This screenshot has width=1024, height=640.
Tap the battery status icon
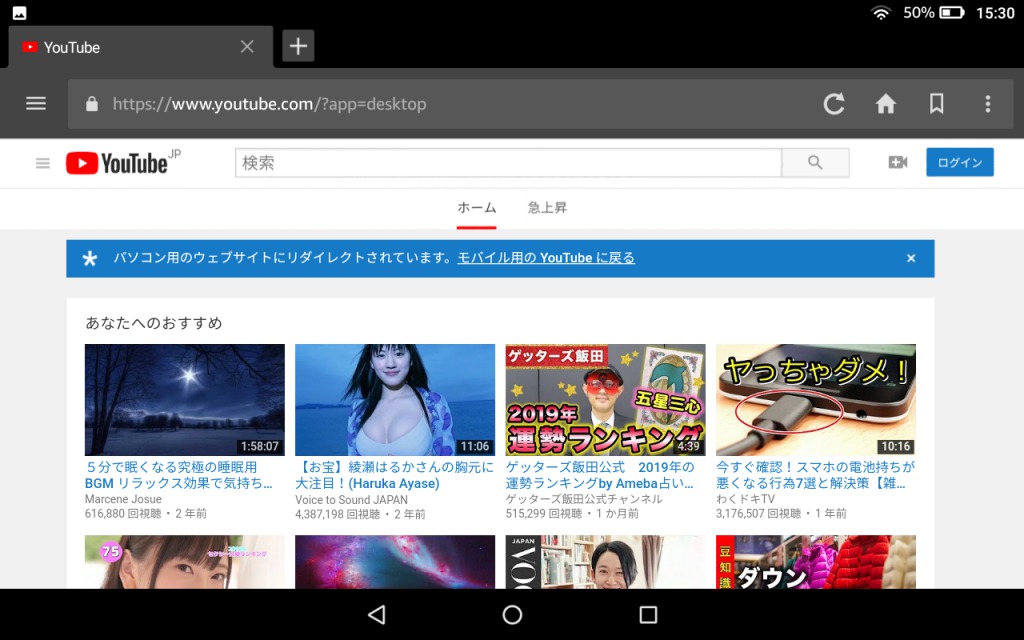952,12
